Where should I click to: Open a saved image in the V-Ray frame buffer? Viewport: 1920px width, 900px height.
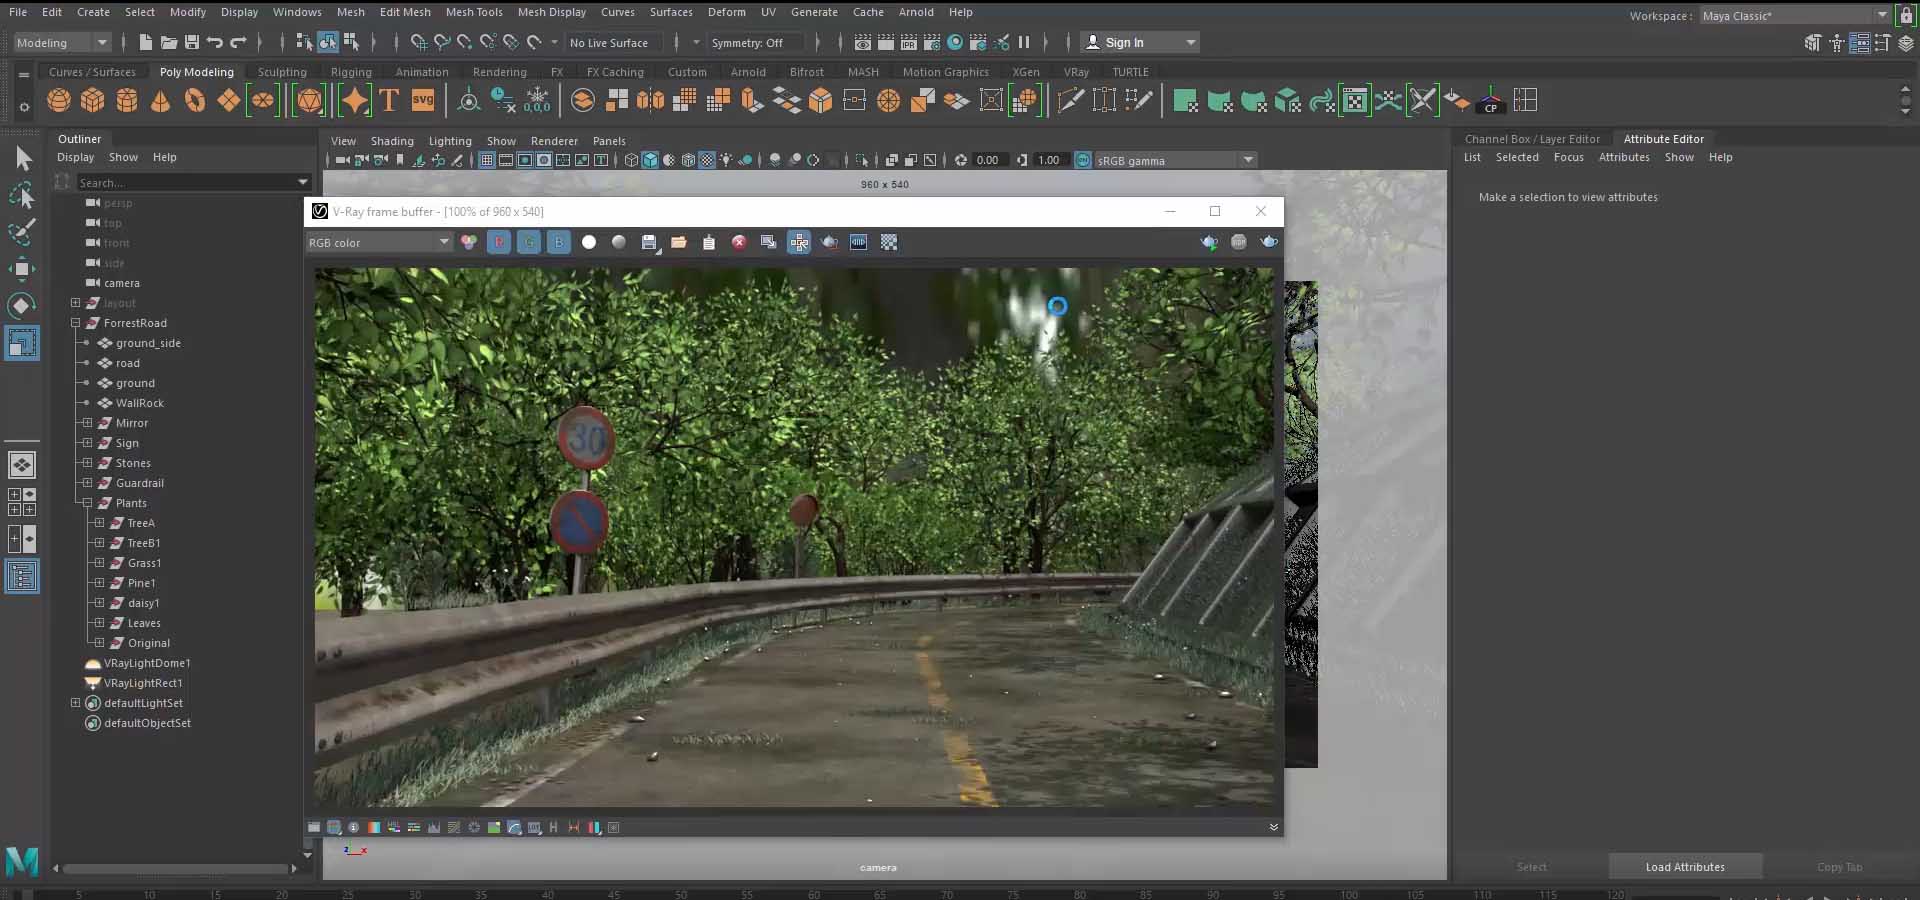coord(680,242)
